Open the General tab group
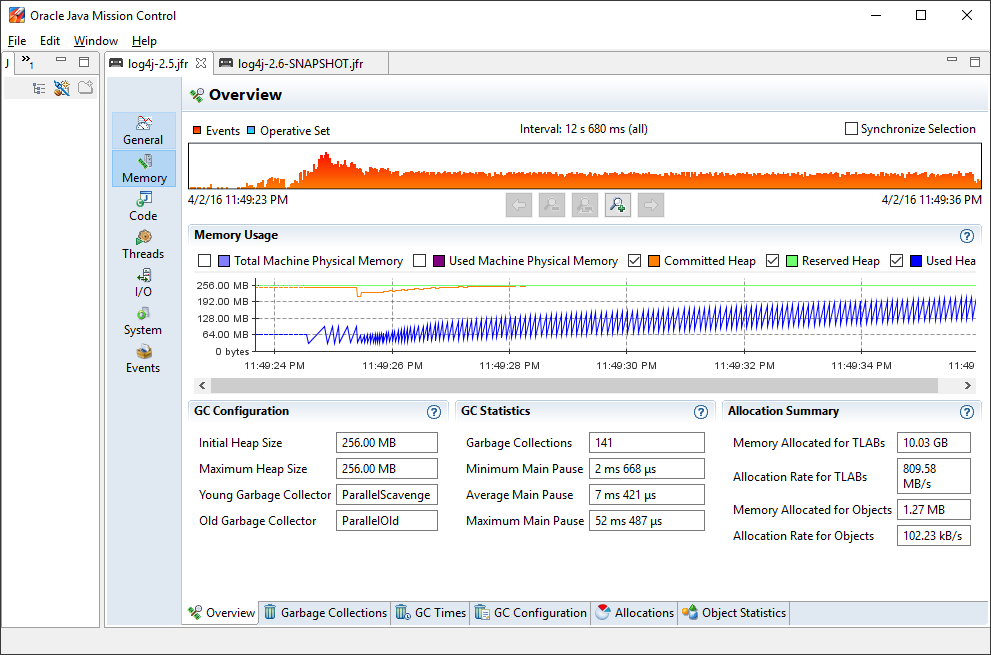Viewport: 991px width, 655px height. (x=143, y=130)
